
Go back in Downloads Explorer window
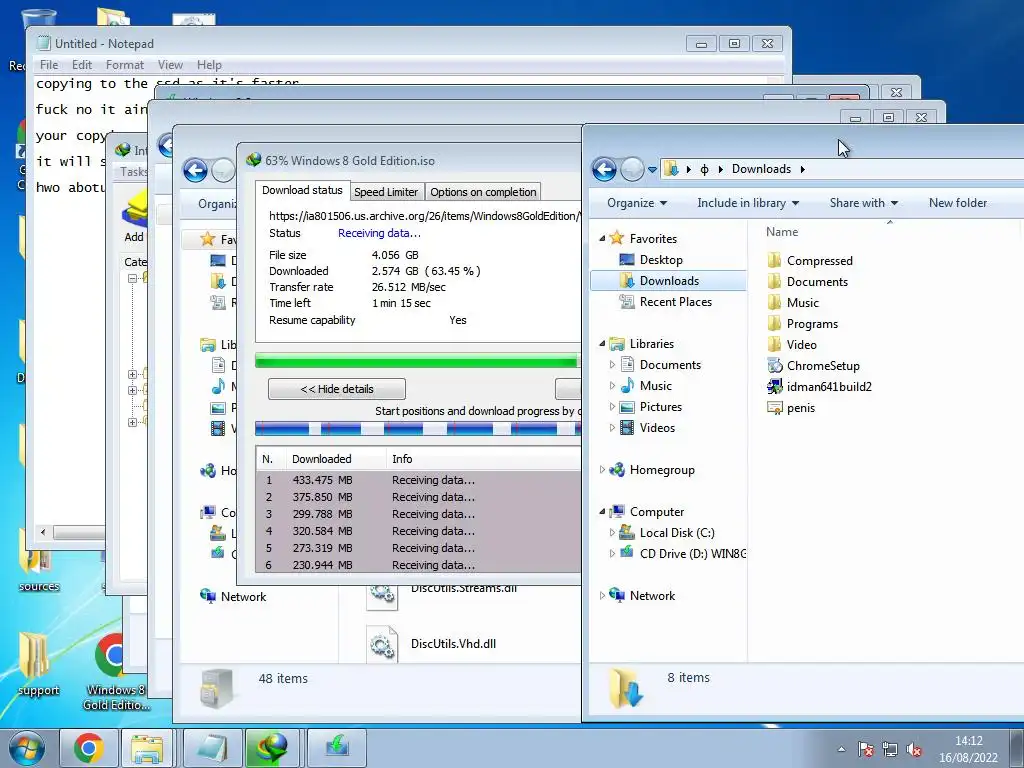pos(604,169)
